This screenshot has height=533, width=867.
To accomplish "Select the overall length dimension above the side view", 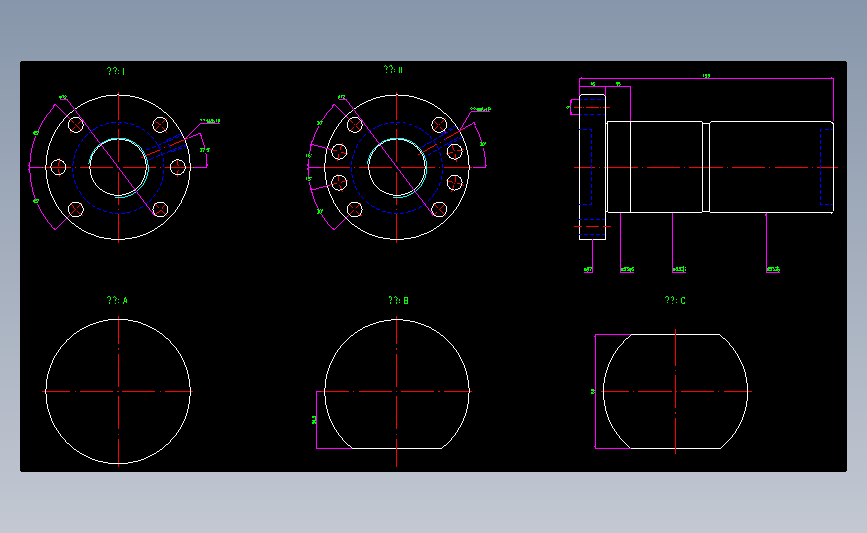I will point(706,76).
